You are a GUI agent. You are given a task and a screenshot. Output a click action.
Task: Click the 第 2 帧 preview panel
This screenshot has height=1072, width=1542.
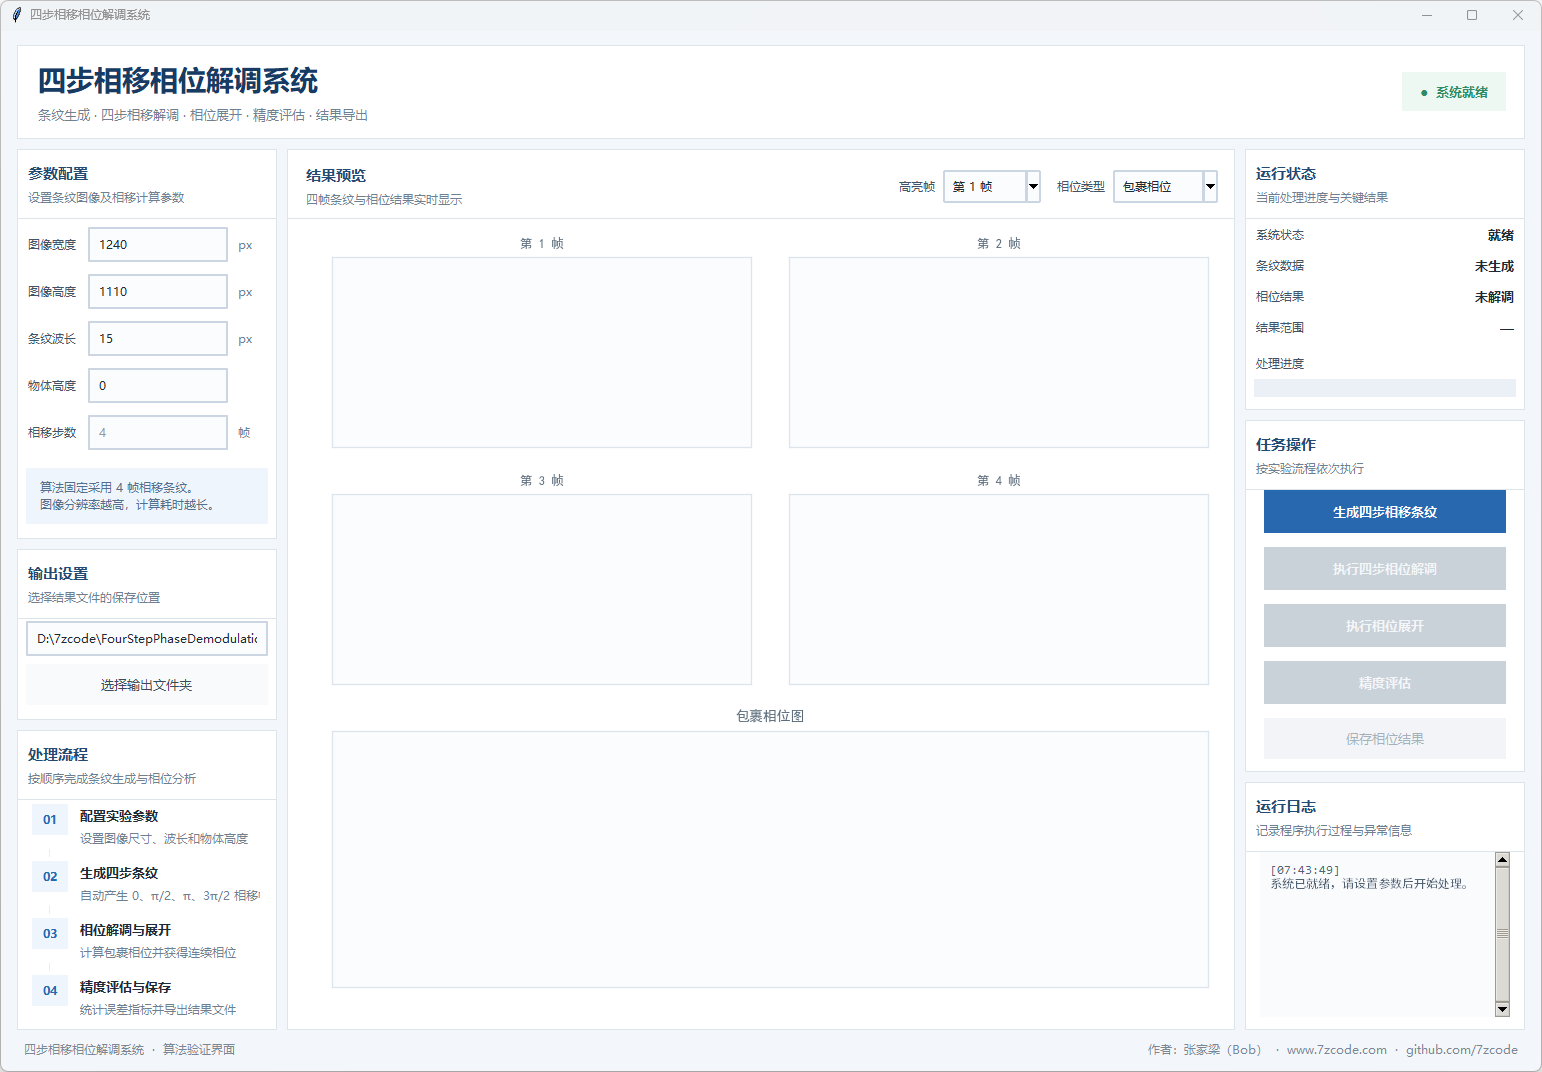999,353
